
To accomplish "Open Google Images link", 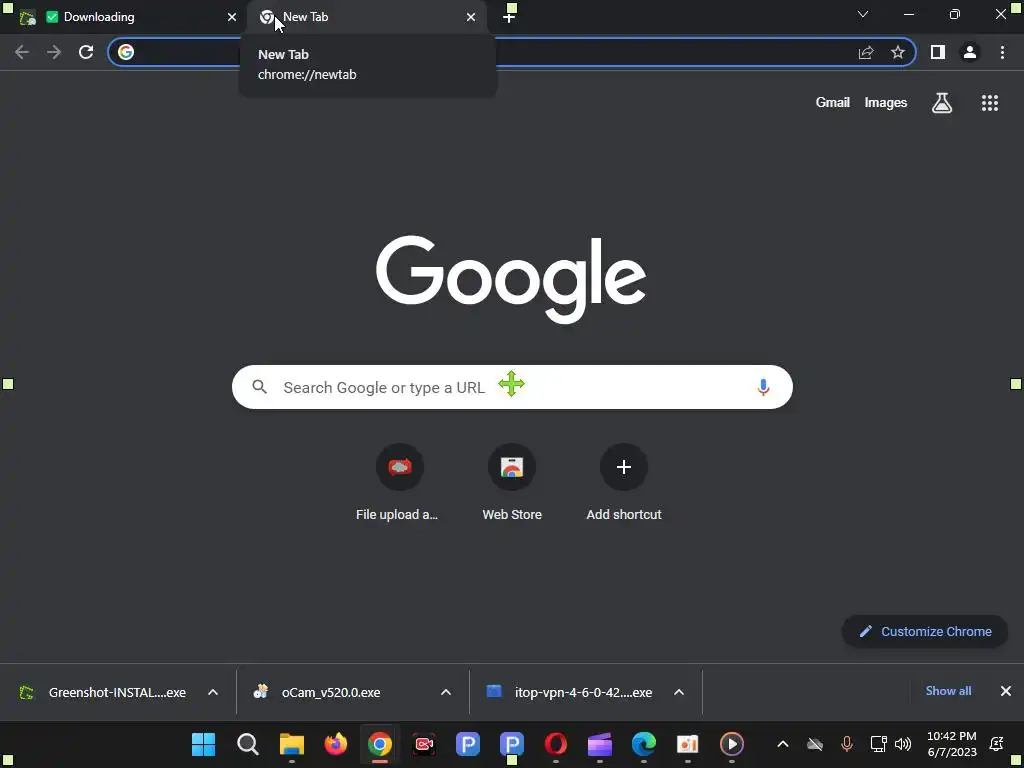I will pos(886,103).
